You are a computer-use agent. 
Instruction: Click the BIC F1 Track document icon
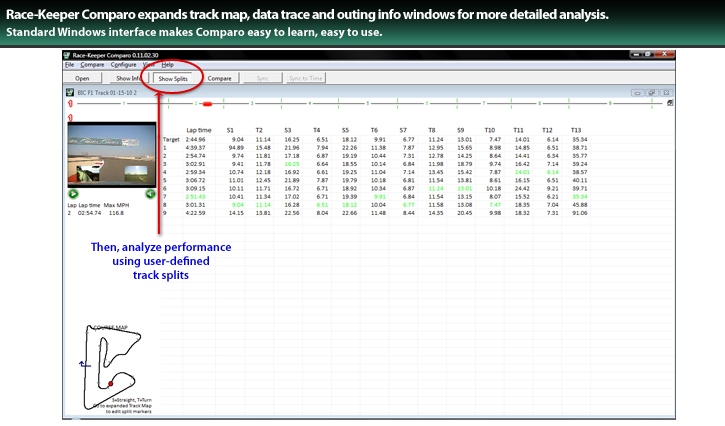(x=69, y=91)
